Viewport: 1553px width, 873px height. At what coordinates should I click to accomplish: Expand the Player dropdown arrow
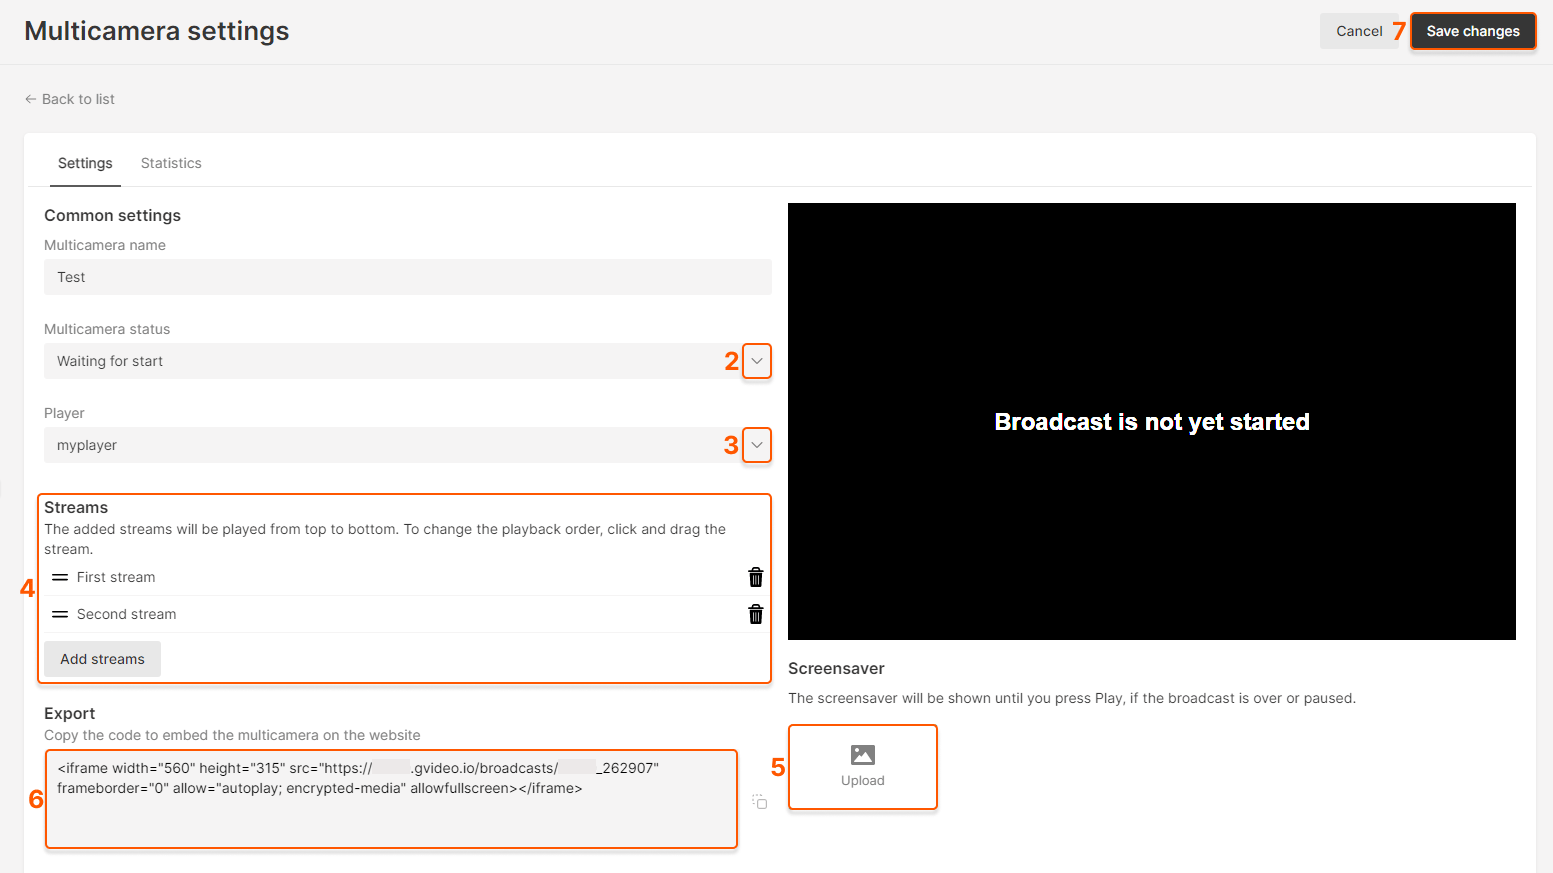757,445
